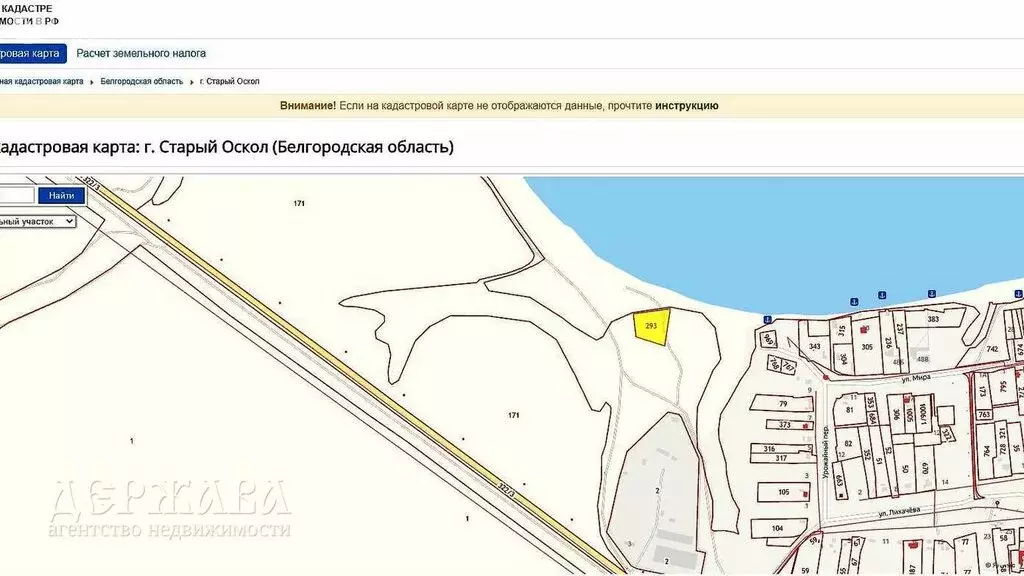Click the anchor icon above parcel 315
The width and height of the screenshot is (1024, 576).
tap(853, 302)
